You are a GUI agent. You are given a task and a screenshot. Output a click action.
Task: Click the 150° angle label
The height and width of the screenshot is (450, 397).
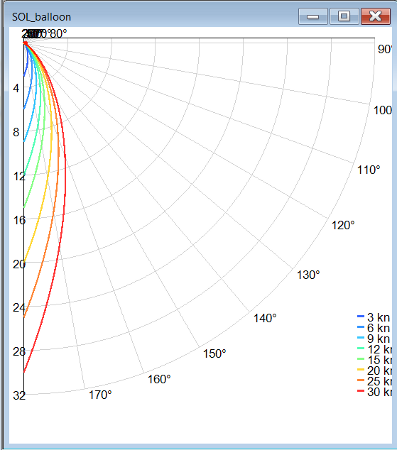click(x=215, y=353)
